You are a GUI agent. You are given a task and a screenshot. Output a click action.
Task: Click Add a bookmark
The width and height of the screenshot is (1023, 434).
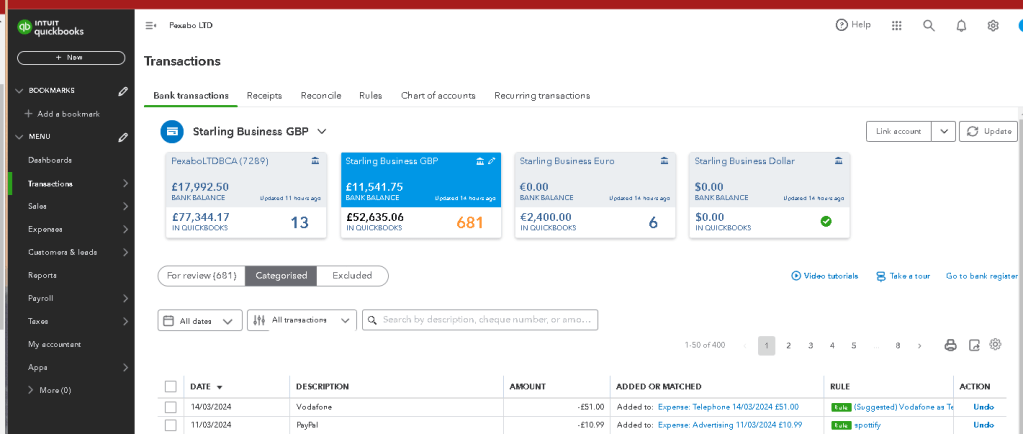[62, 114]
